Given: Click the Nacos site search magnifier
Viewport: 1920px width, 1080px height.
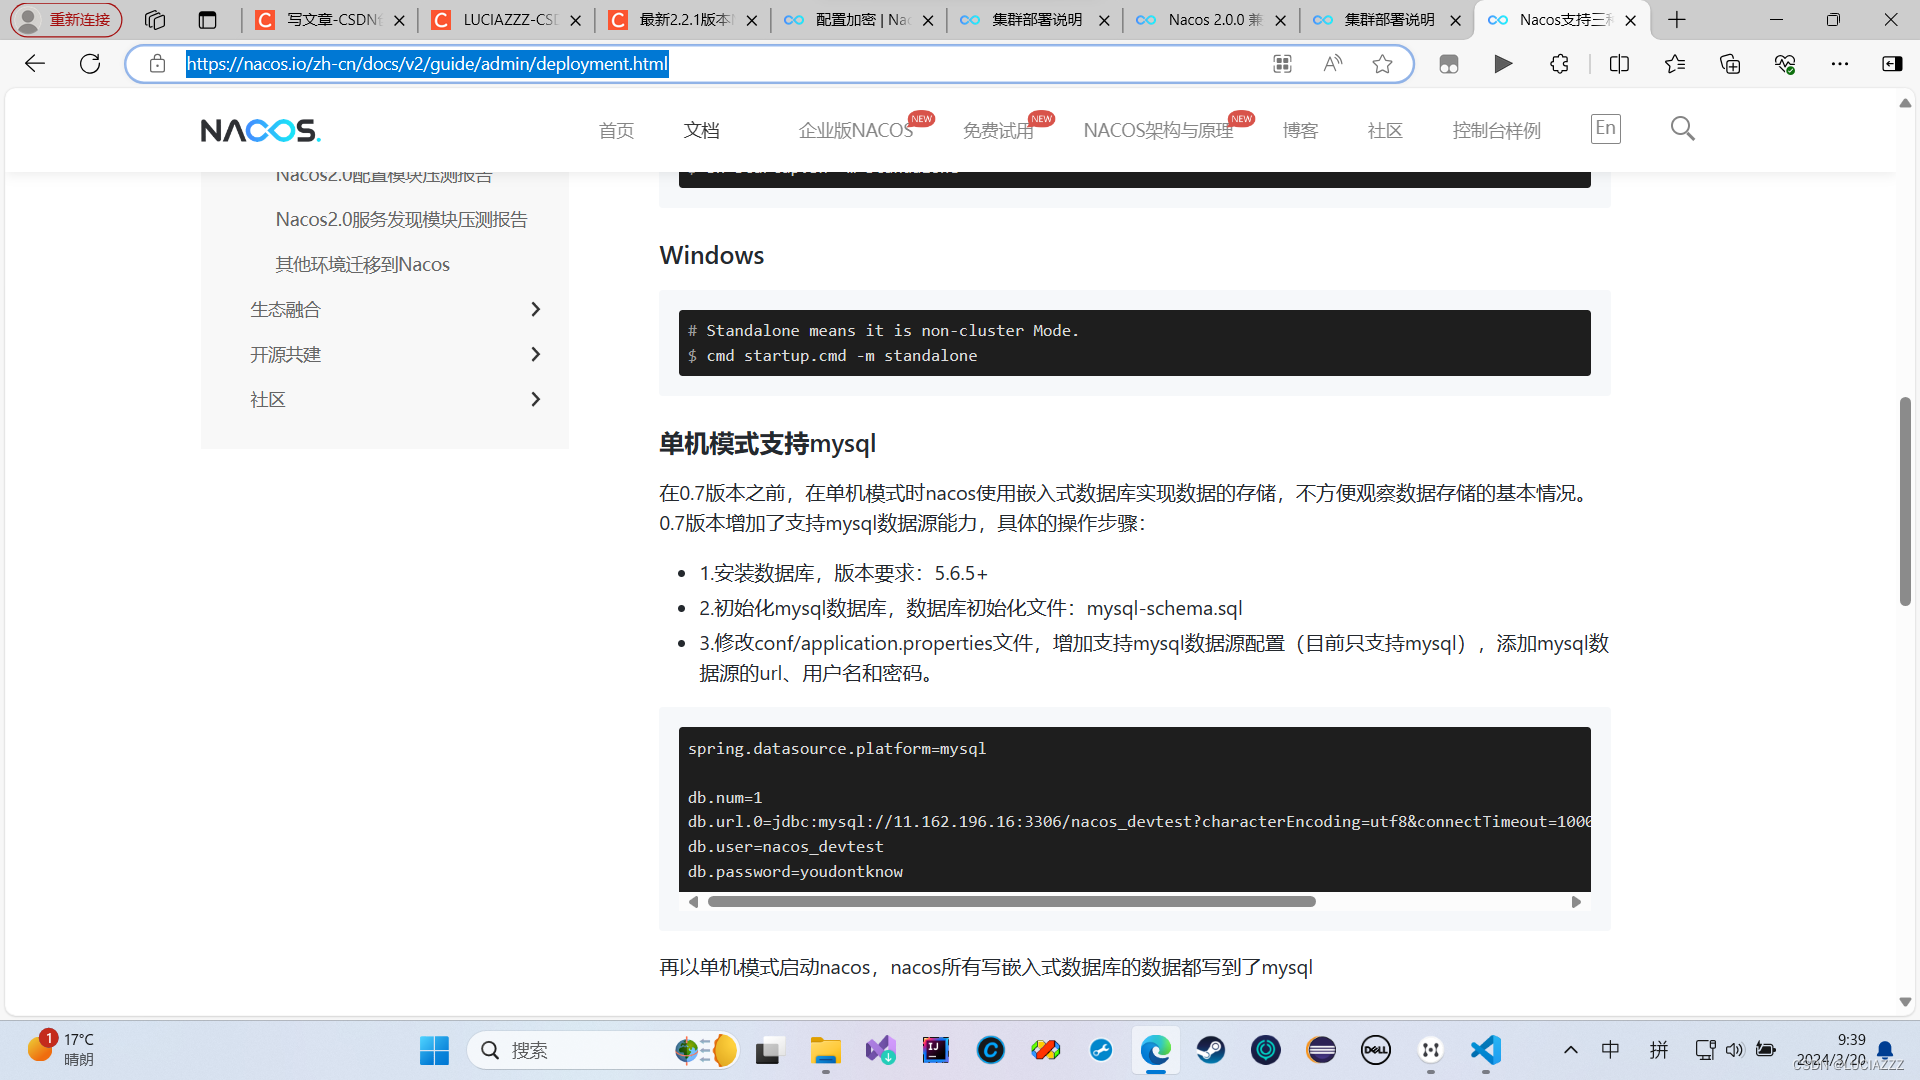Looking at the screenshot, I should coord(1683,129).
